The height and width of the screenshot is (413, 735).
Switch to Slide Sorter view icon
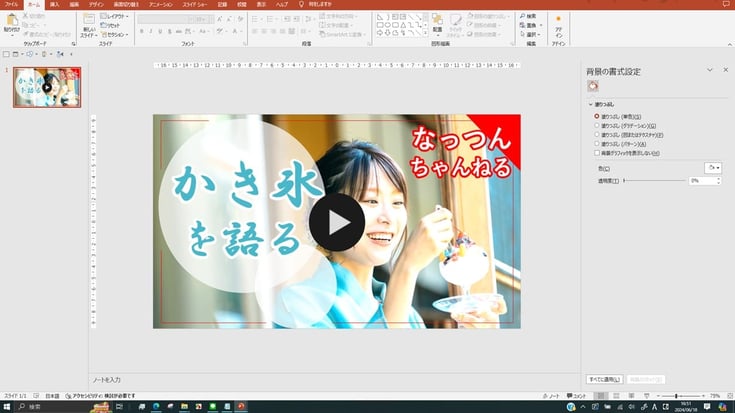616,396
